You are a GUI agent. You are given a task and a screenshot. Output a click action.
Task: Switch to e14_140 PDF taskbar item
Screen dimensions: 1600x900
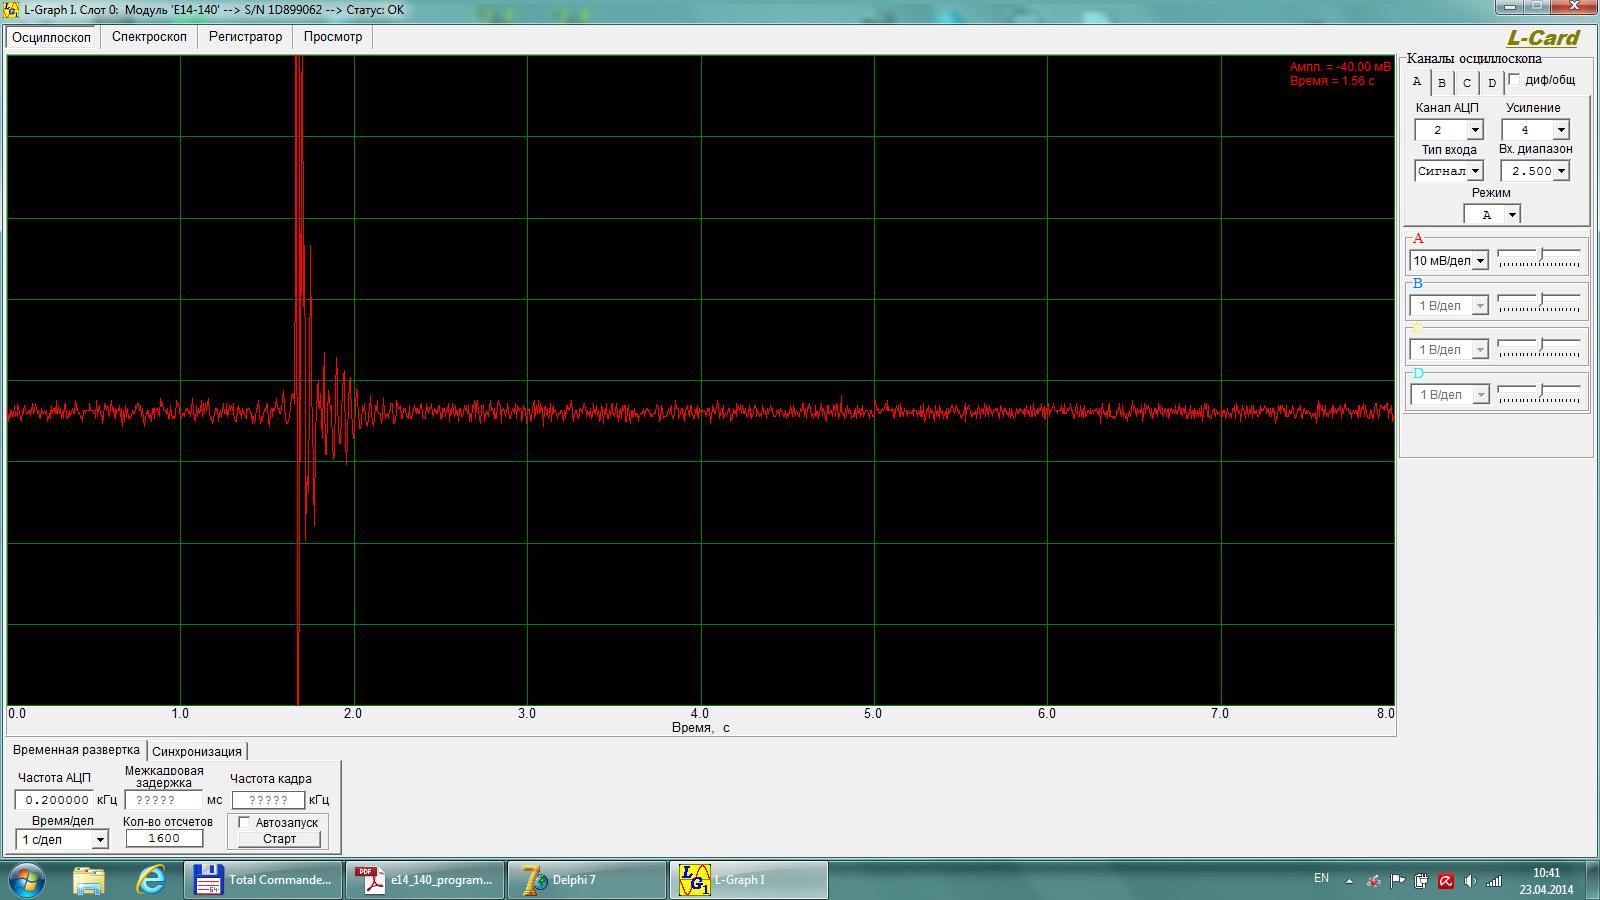(x=426, y=880)
